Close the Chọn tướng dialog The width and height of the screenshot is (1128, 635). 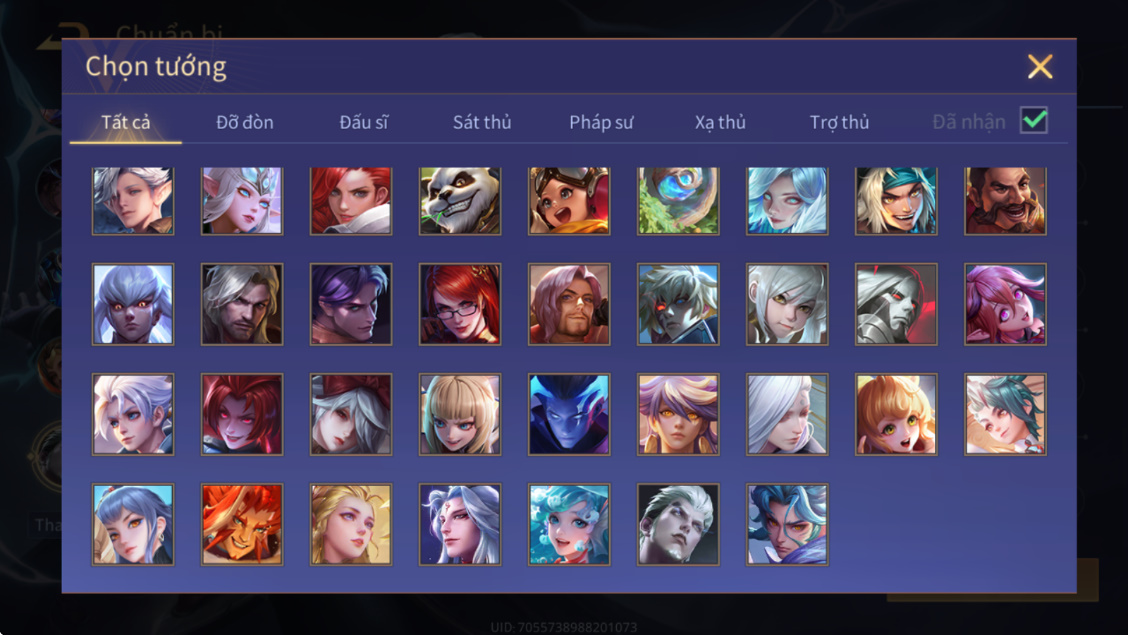[1040, 67]
